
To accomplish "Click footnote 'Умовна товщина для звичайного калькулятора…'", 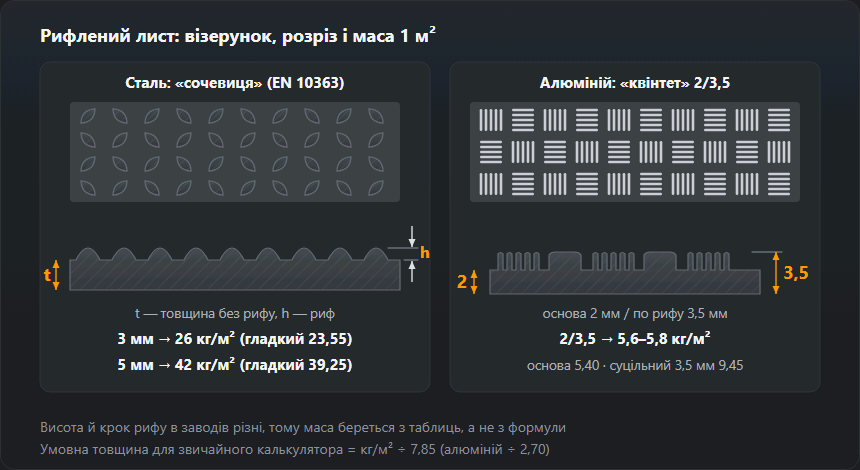I will click(x=295, y=449).
